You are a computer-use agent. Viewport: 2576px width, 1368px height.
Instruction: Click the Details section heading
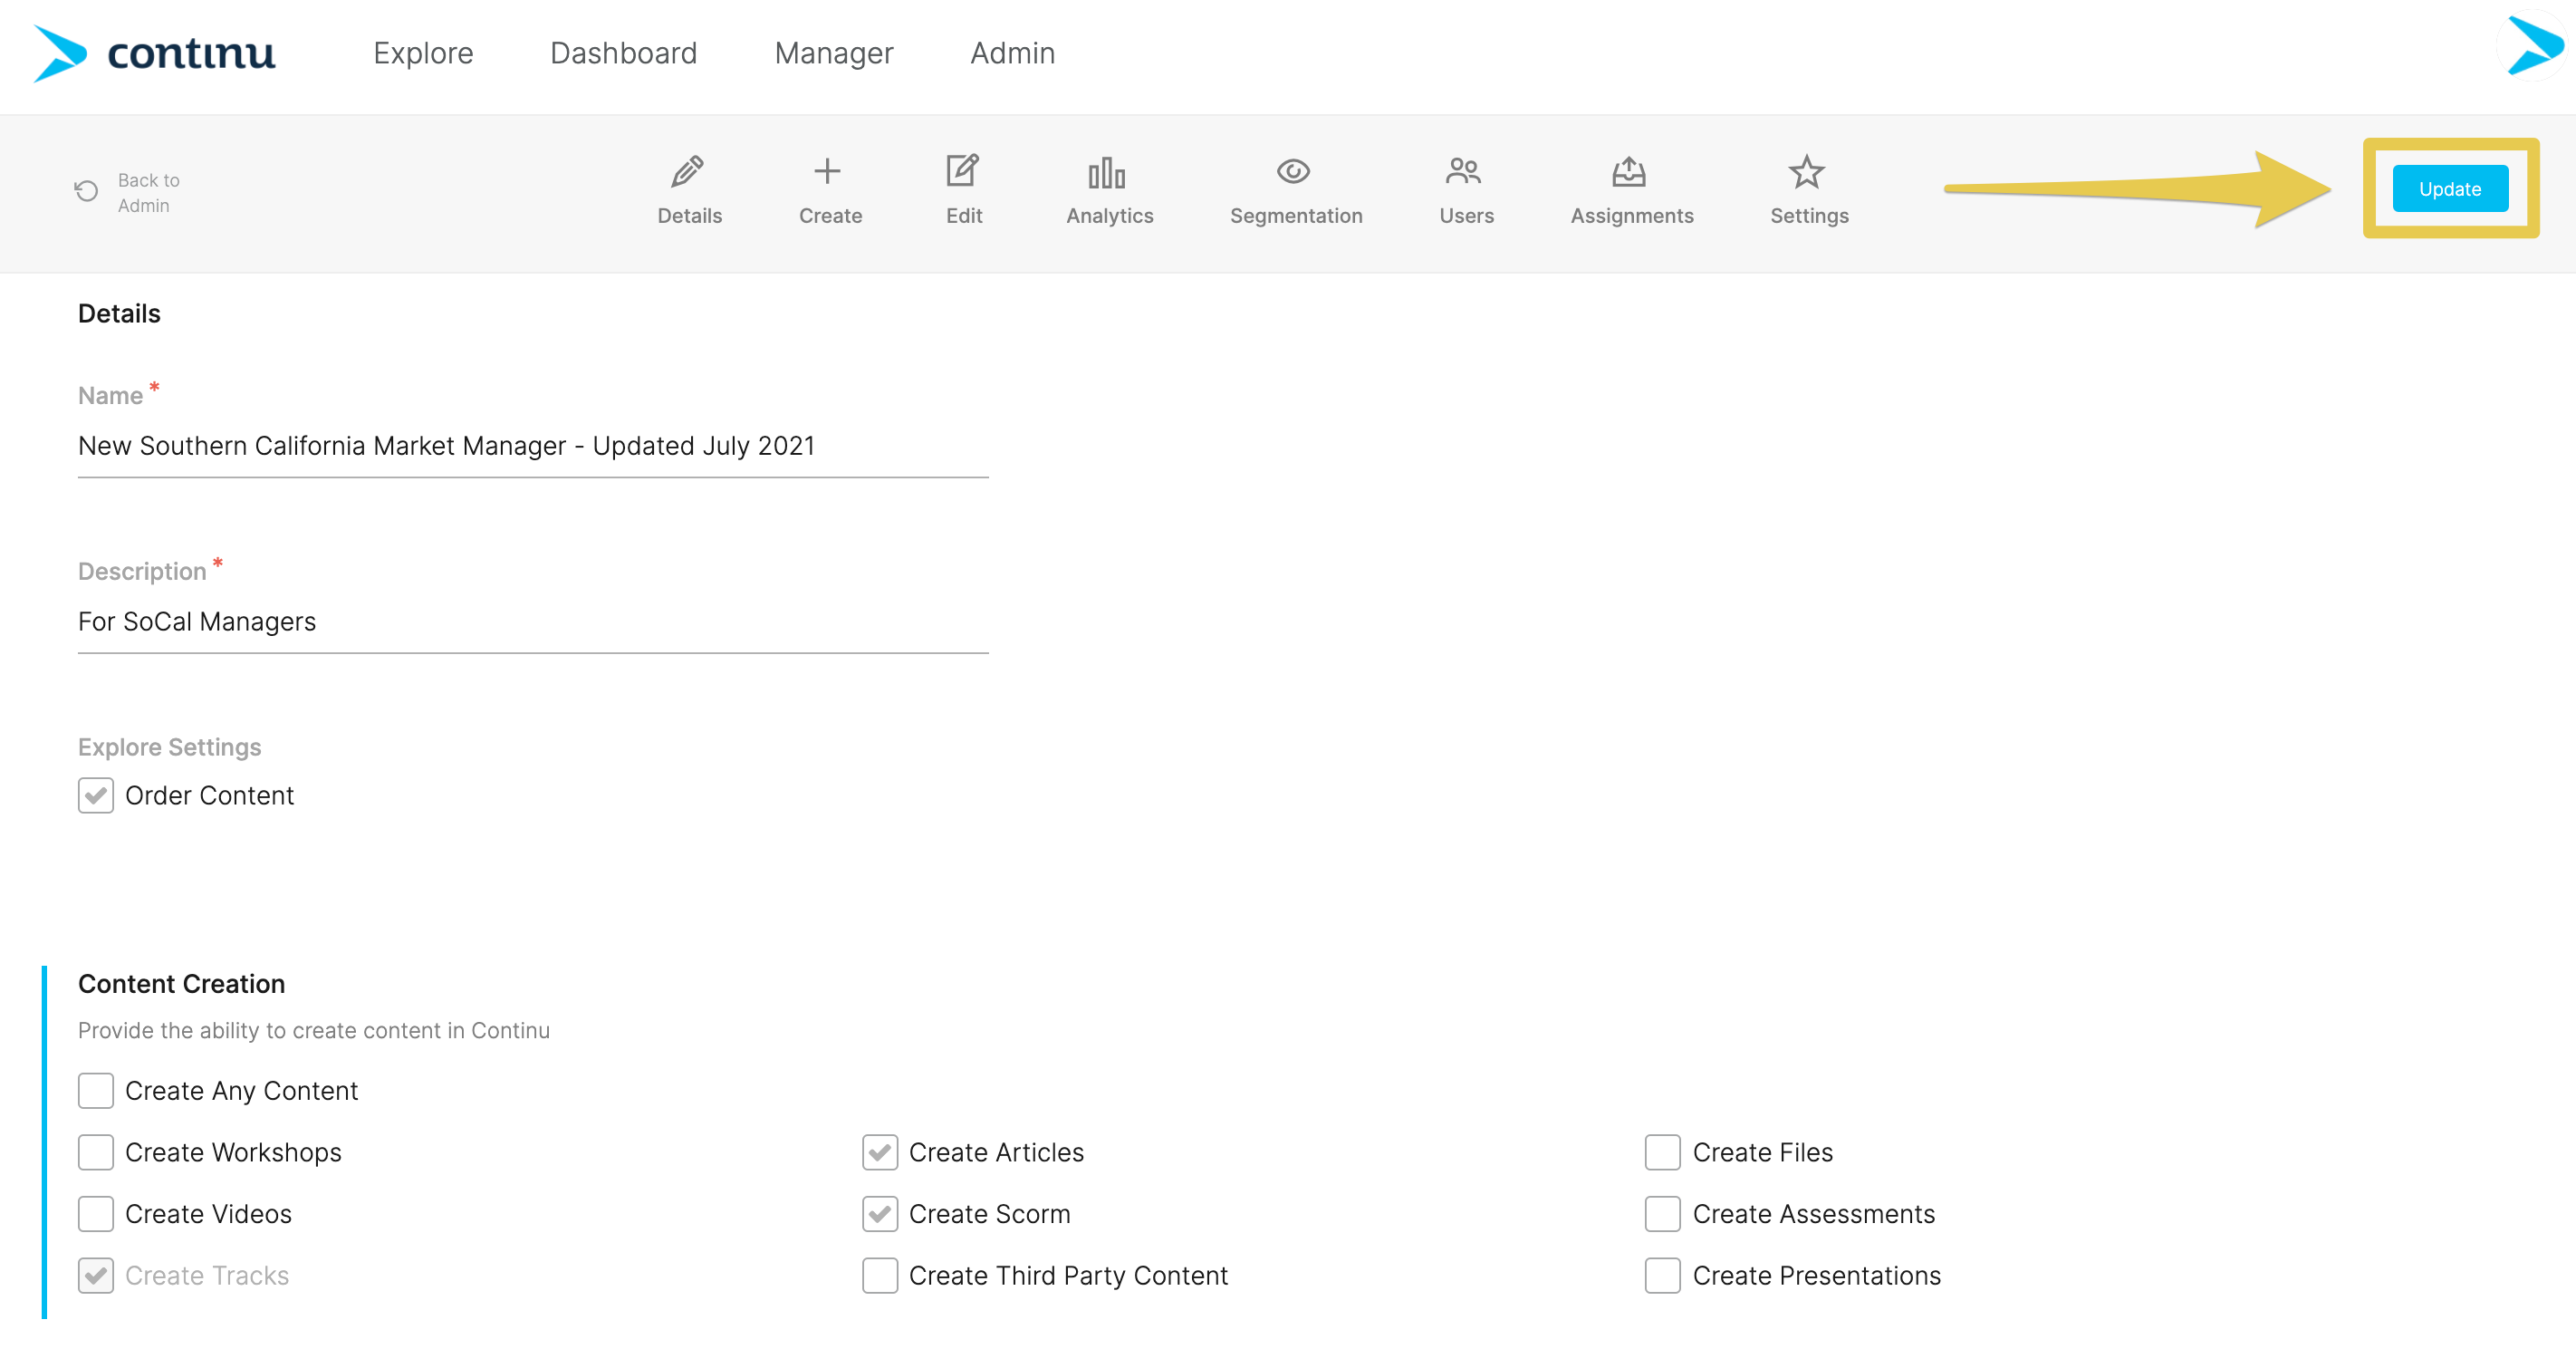click(119, 314)
